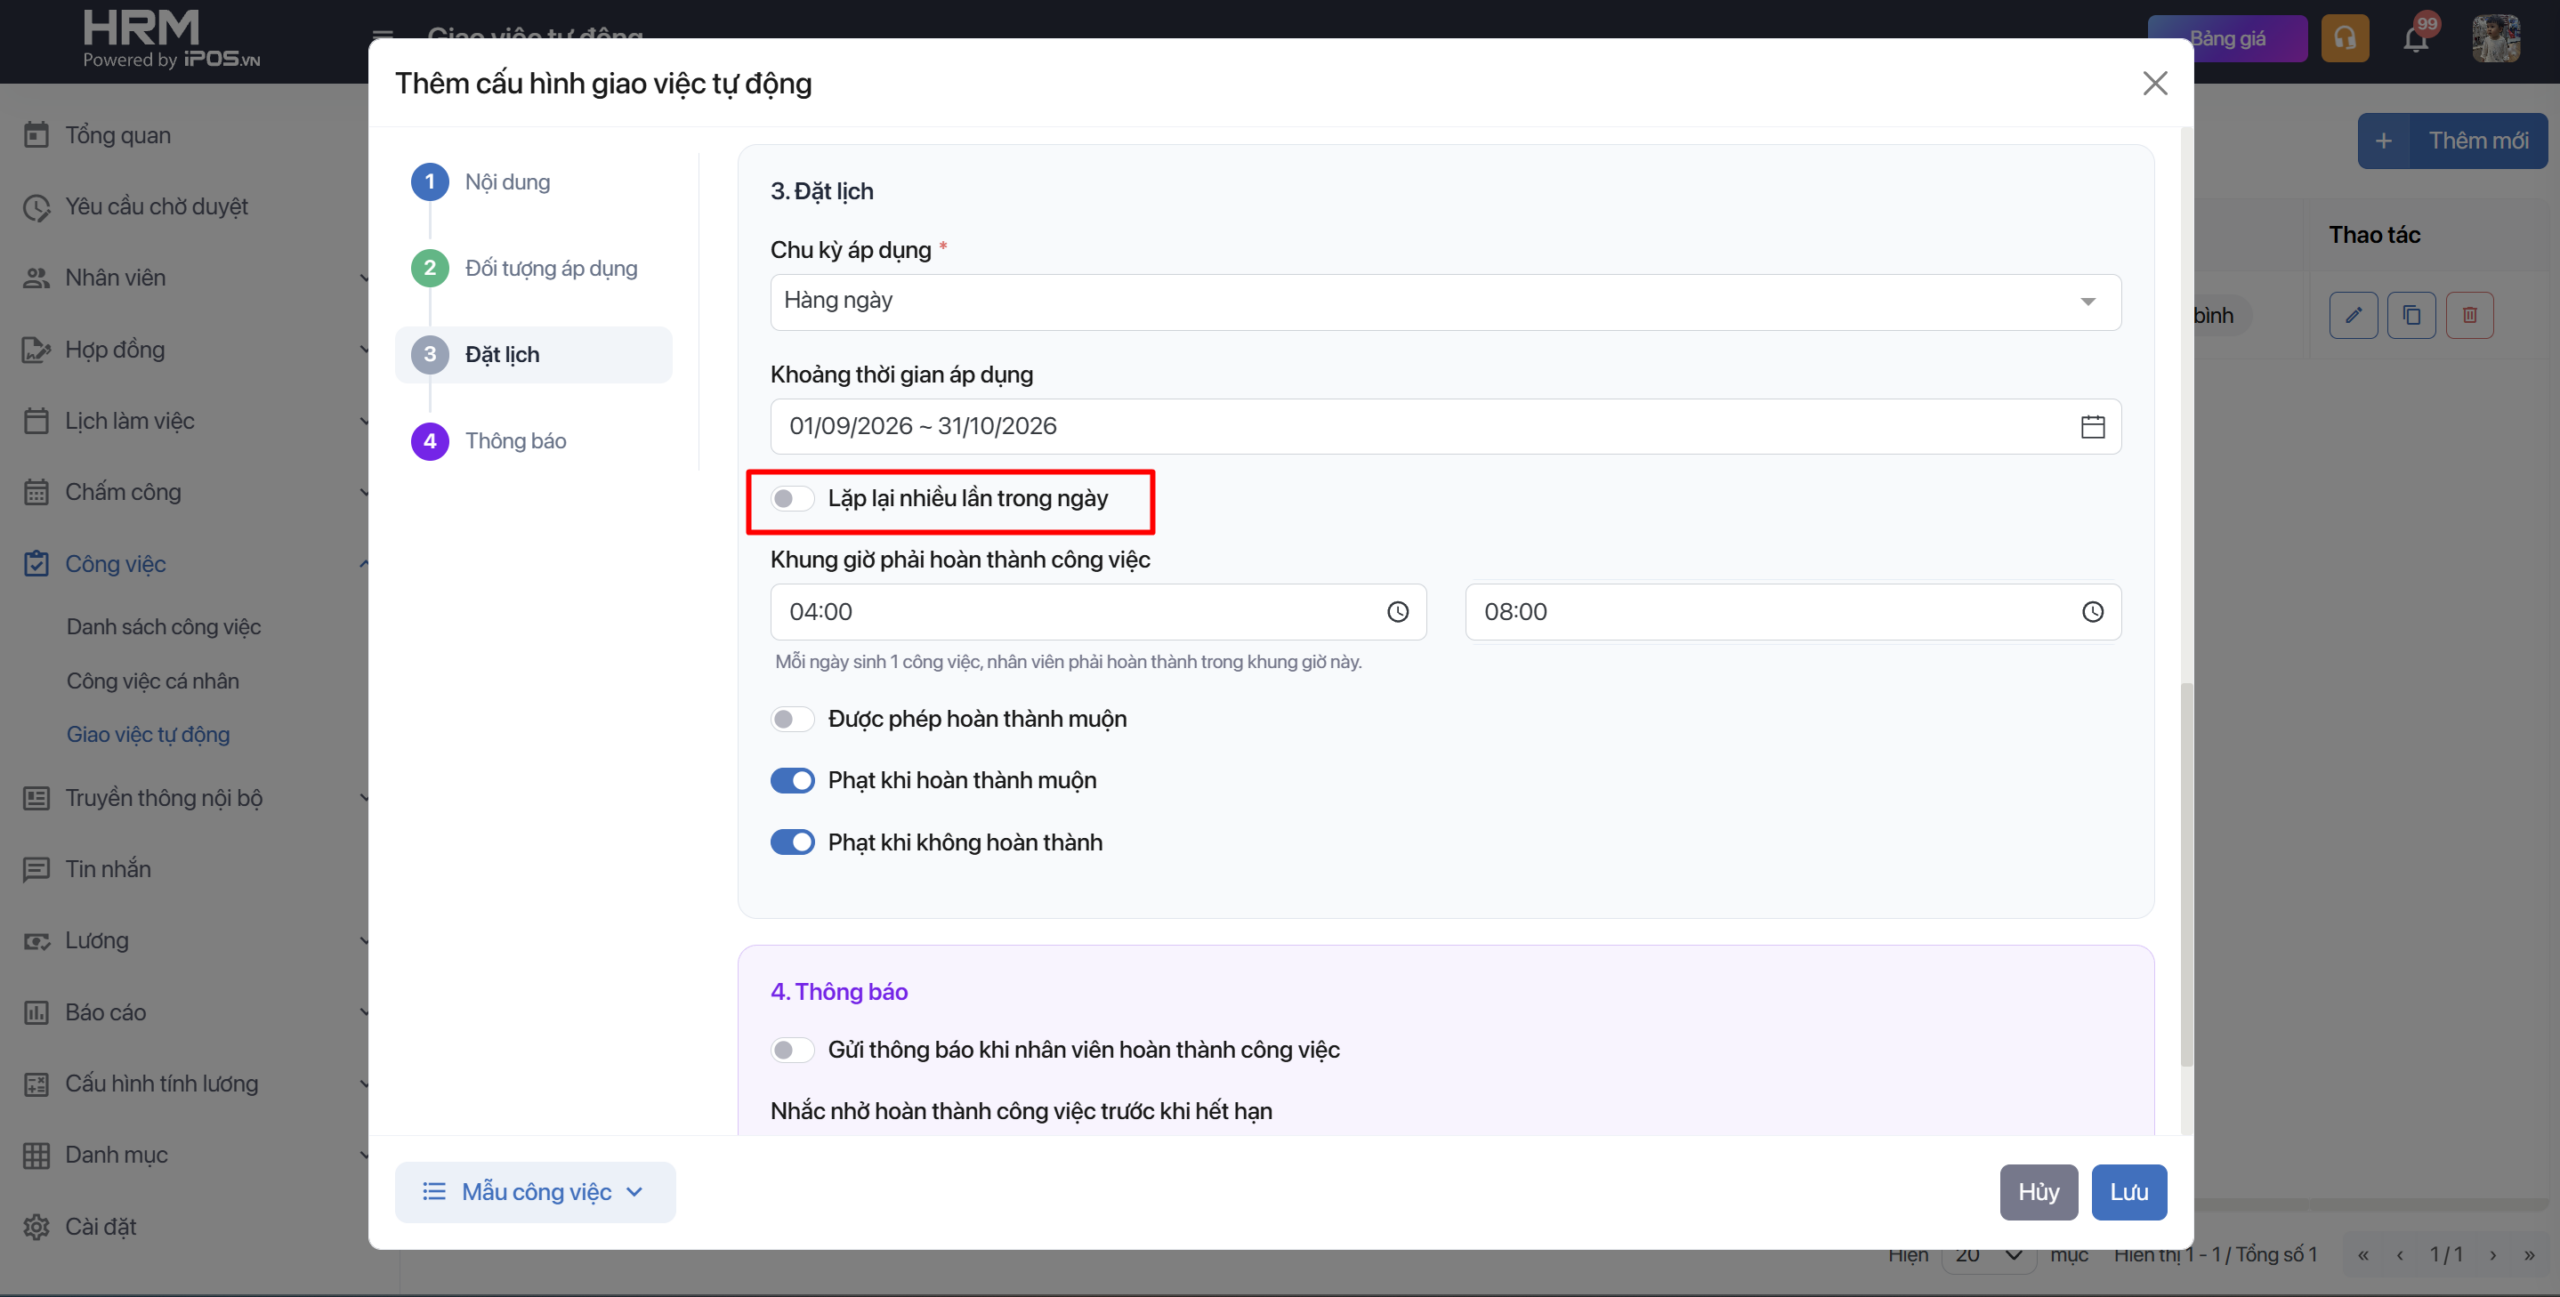This screenshot has height=1297, width=2560.
Task: Click the clock icon in 08:00 field
Action: point(2093,612)
